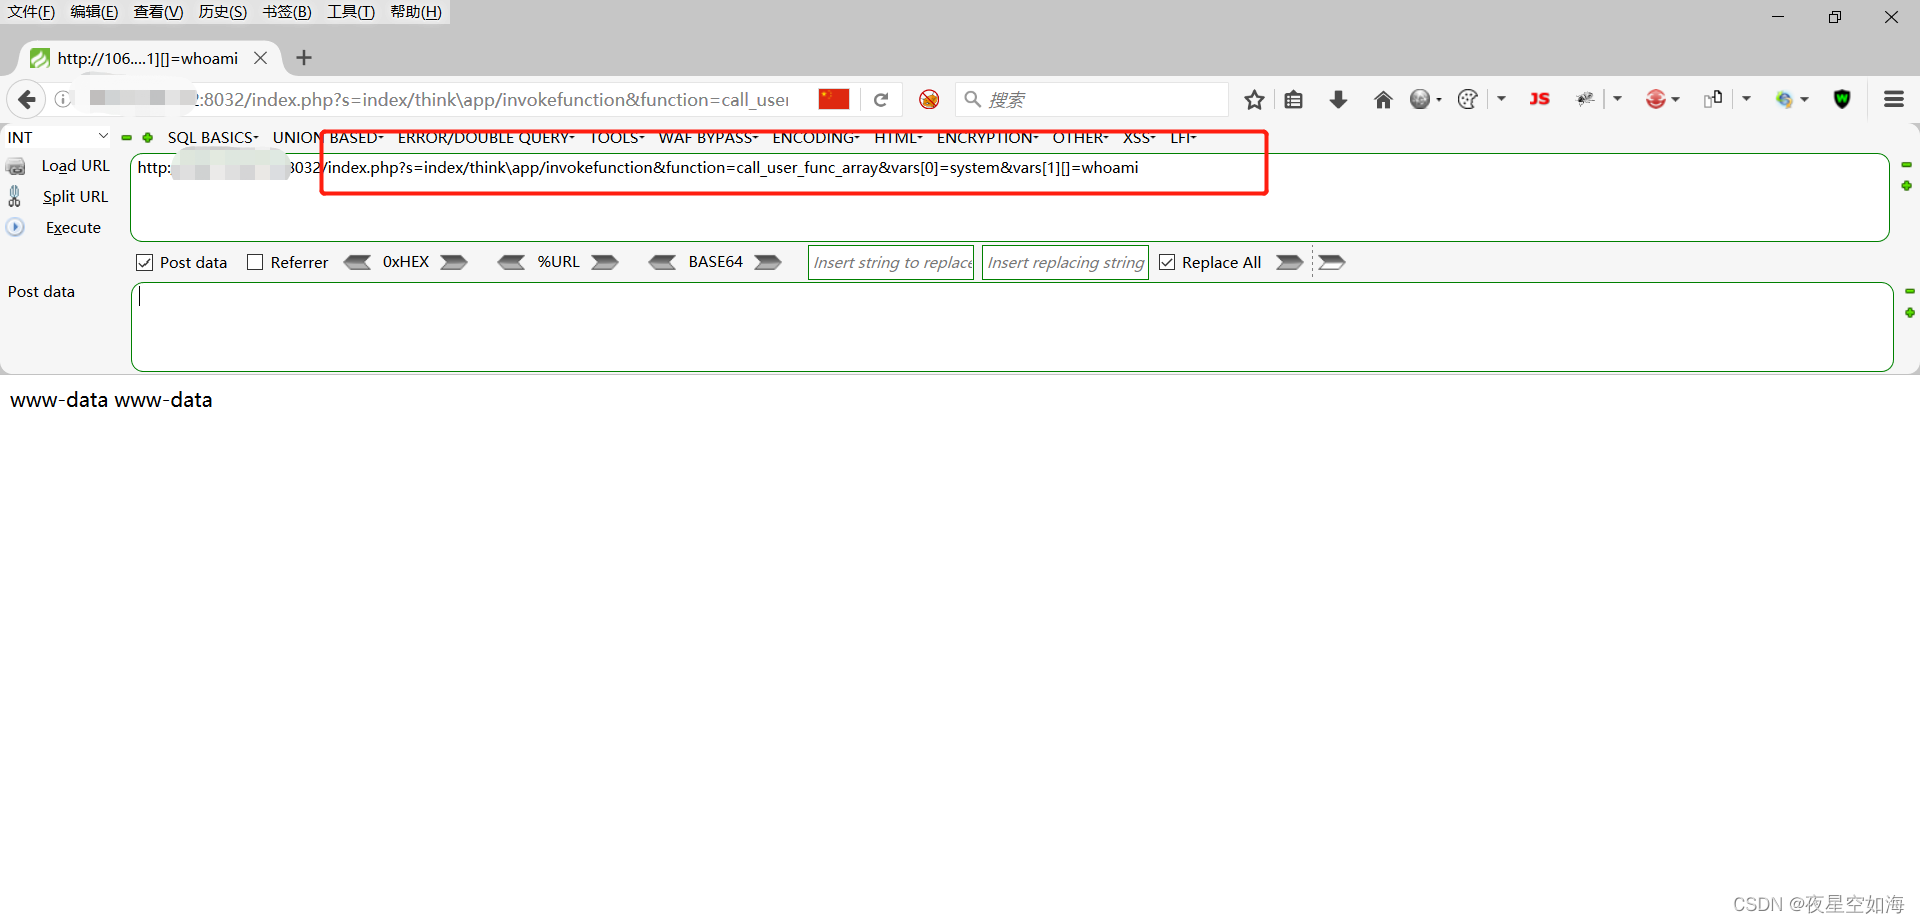Decode hex with left arrow before 0xHEX
The image size is (1920, 924).
point(357,262)
